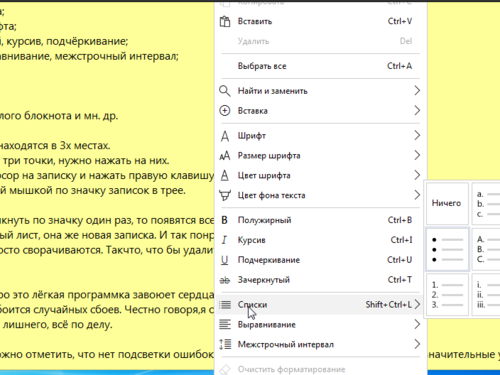Click the underline U icon
500x375 pixels.
point(225,260)
